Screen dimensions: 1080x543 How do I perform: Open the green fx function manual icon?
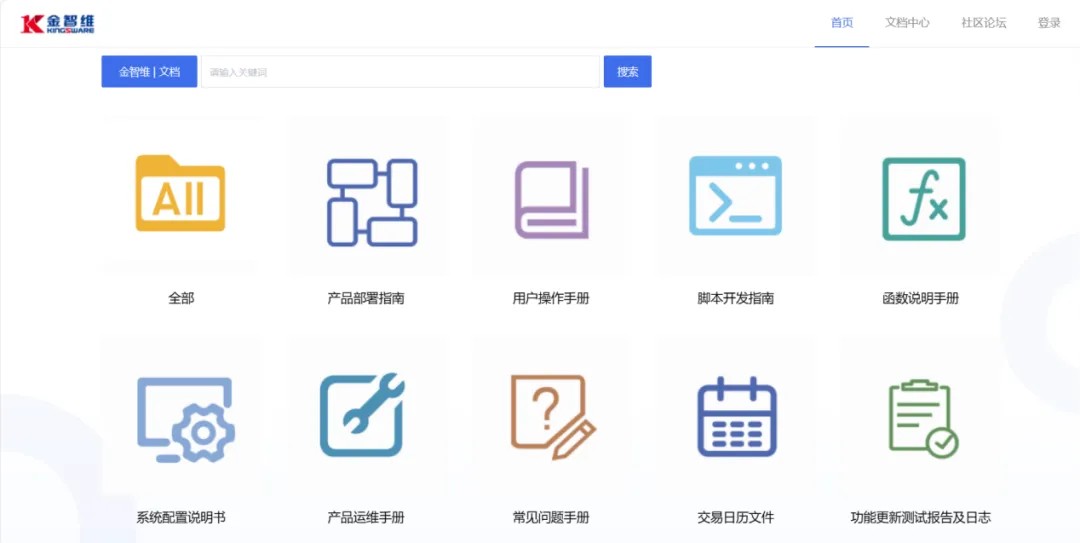924,199
